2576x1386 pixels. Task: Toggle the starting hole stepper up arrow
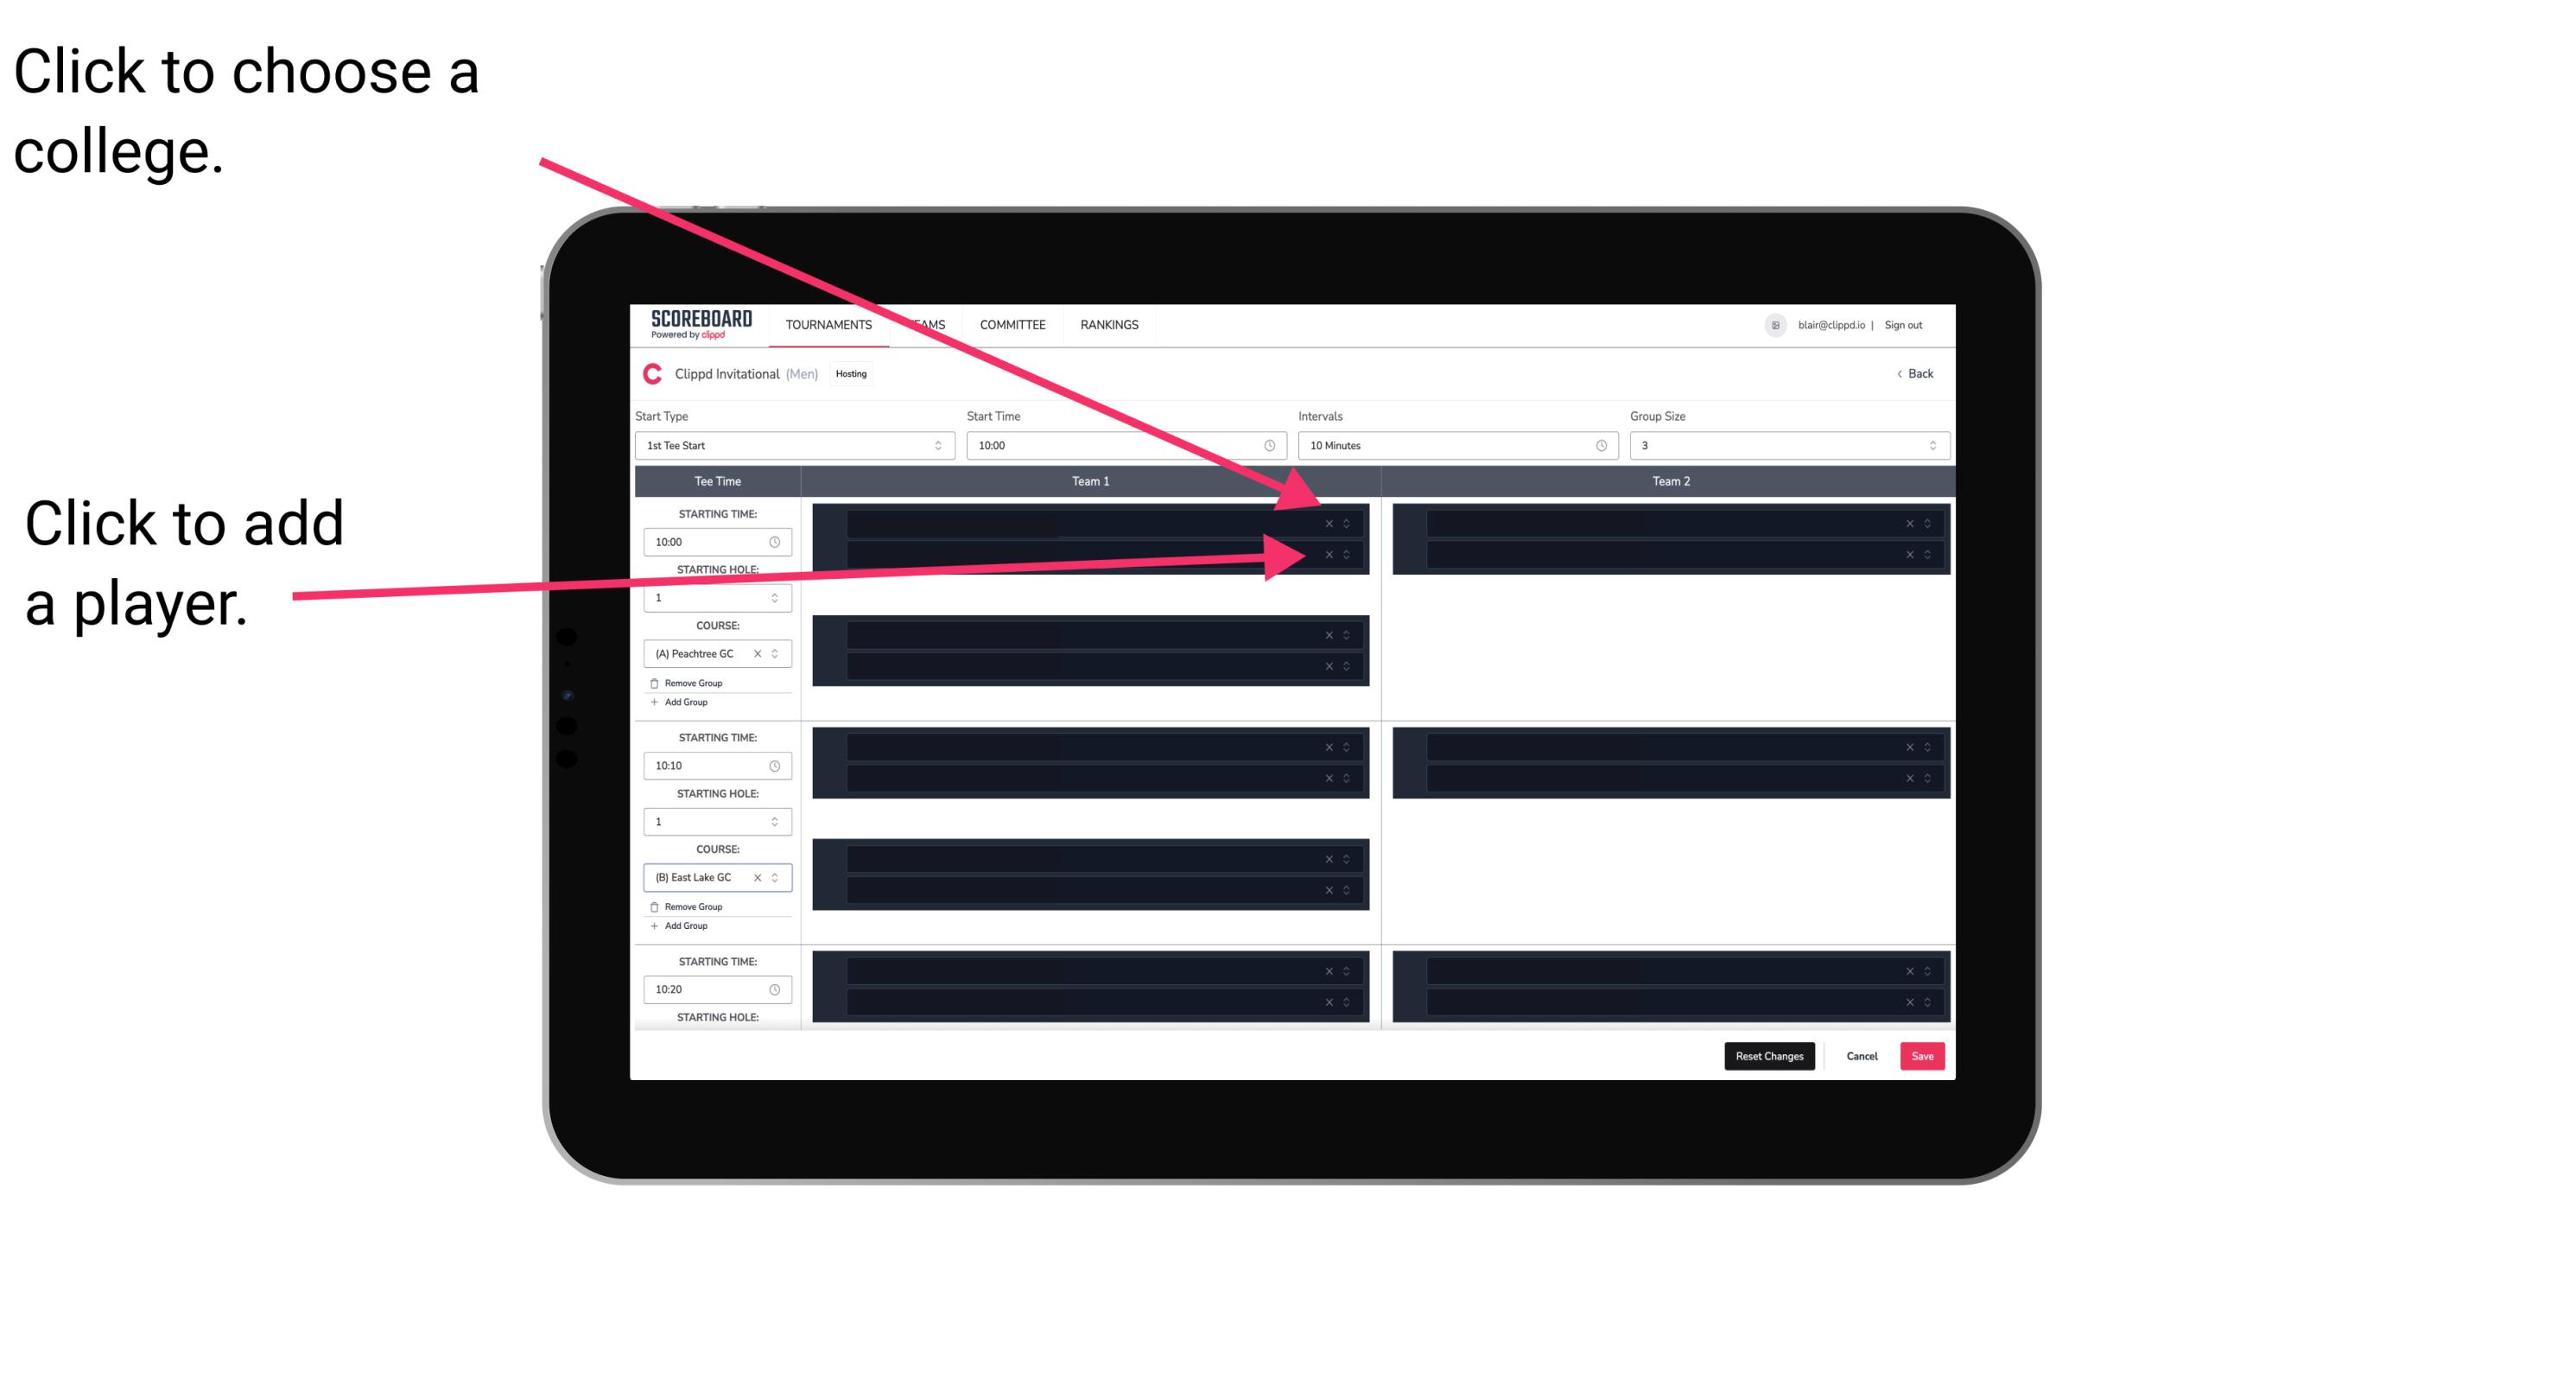tap(778, 594)
